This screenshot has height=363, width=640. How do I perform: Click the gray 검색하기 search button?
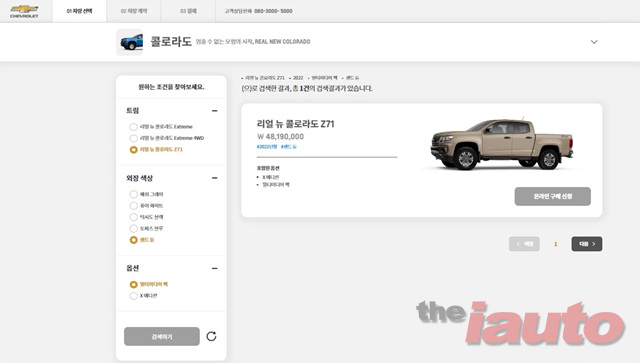pos(162,336)
